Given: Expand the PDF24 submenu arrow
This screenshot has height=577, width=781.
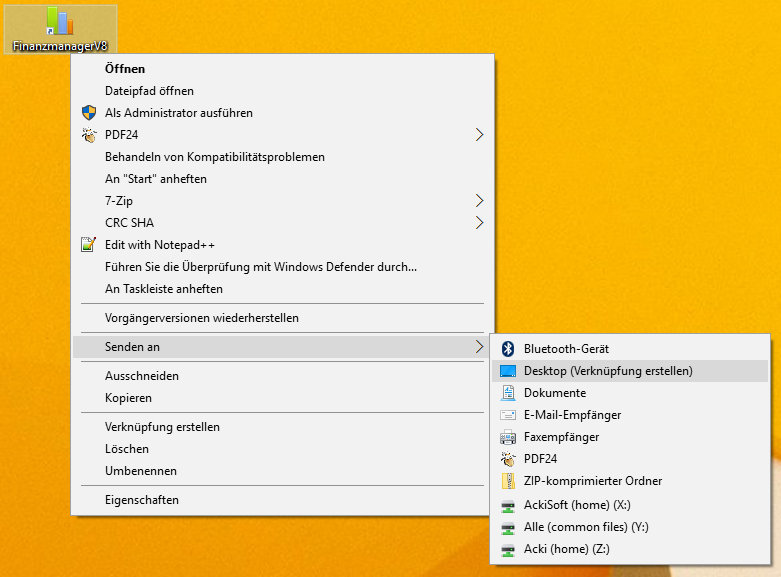Looking at the screenshot, I should [479, 135].
